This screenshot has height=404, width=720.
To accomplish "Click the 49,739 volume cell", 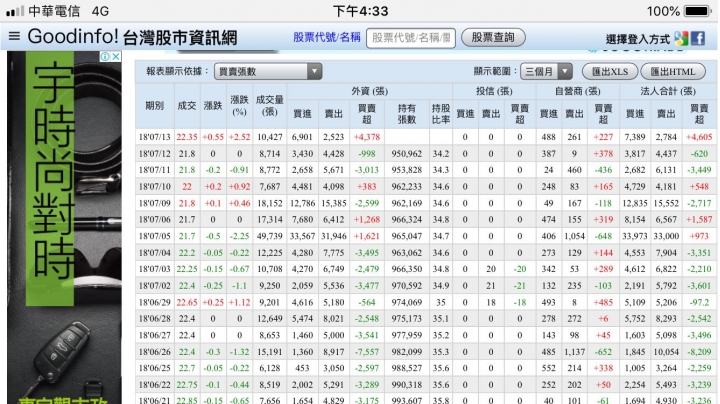I will [x=270, y=236].
